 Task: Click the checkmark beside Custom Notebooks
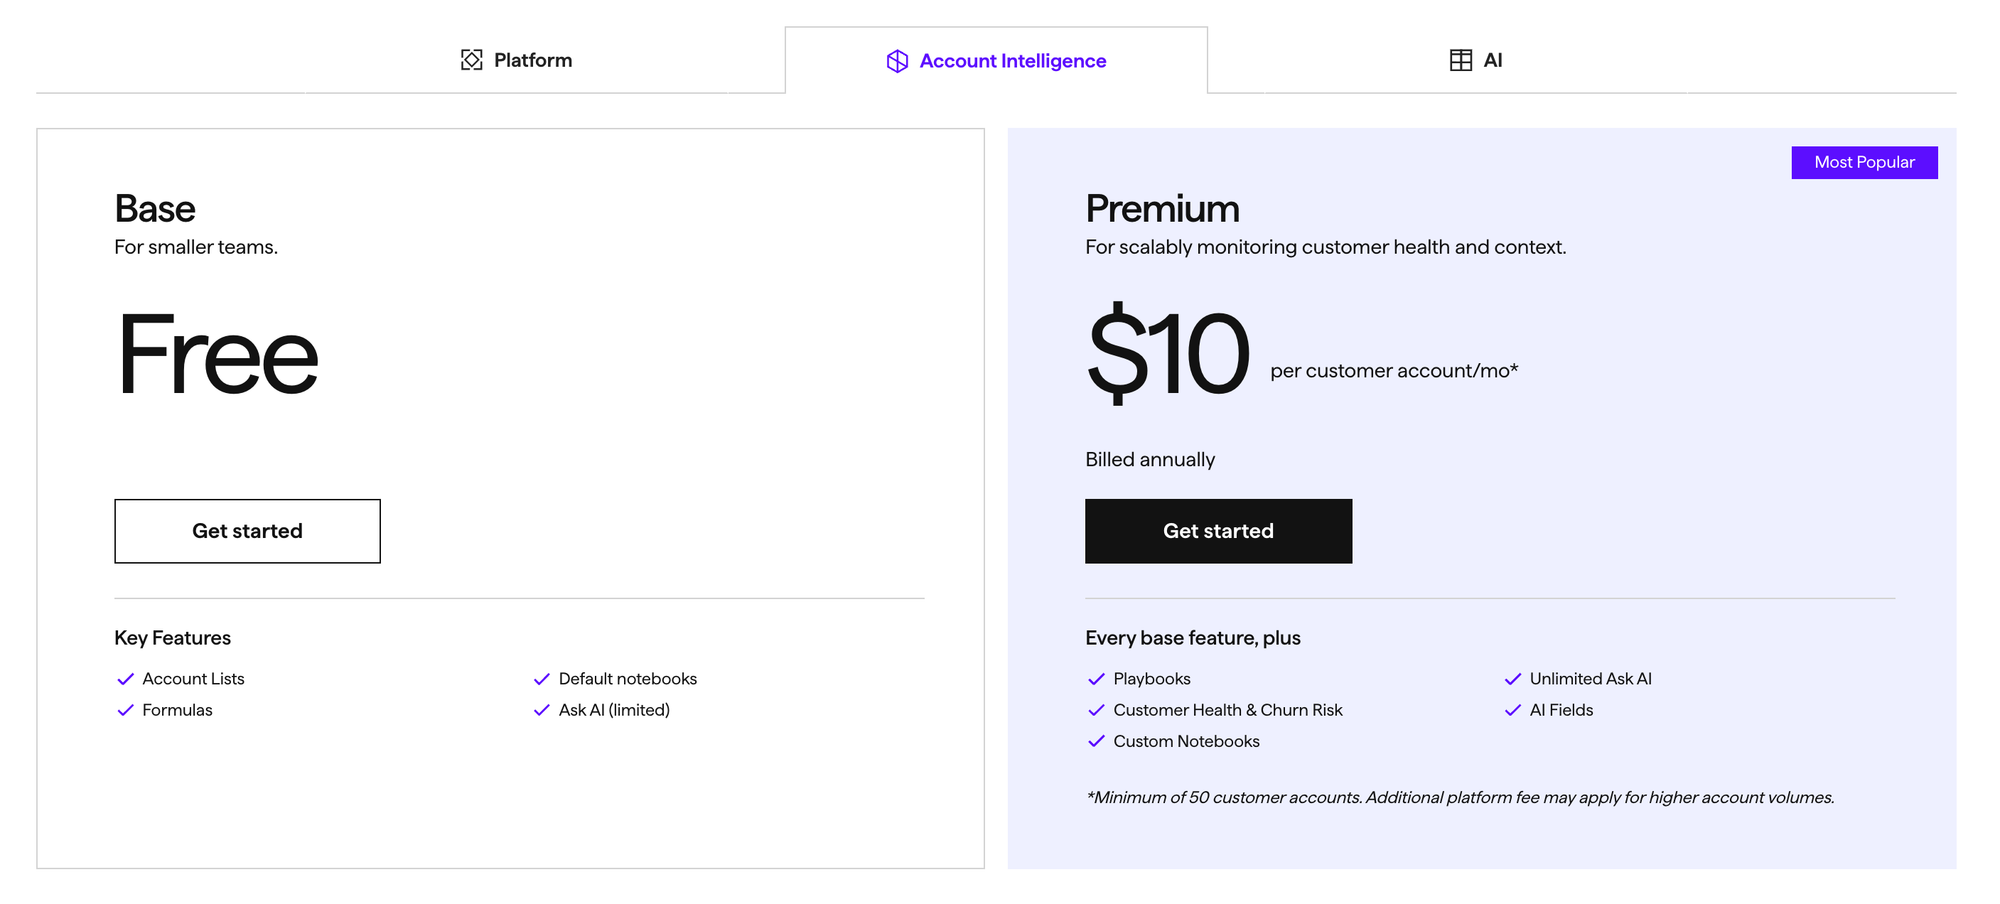(1096, 741)
